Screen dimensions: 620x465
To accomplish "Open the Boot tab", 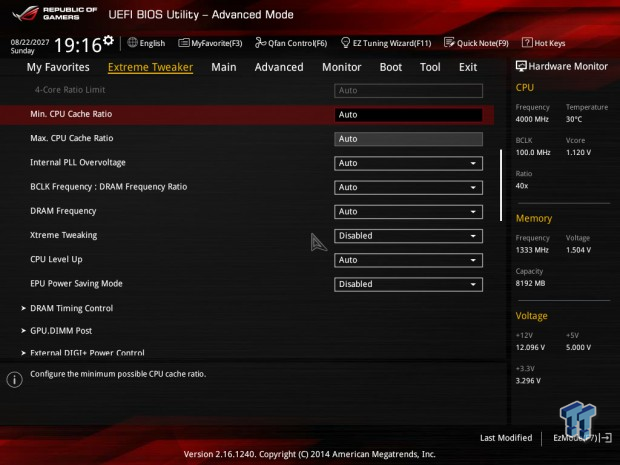I will click(391, 67).
